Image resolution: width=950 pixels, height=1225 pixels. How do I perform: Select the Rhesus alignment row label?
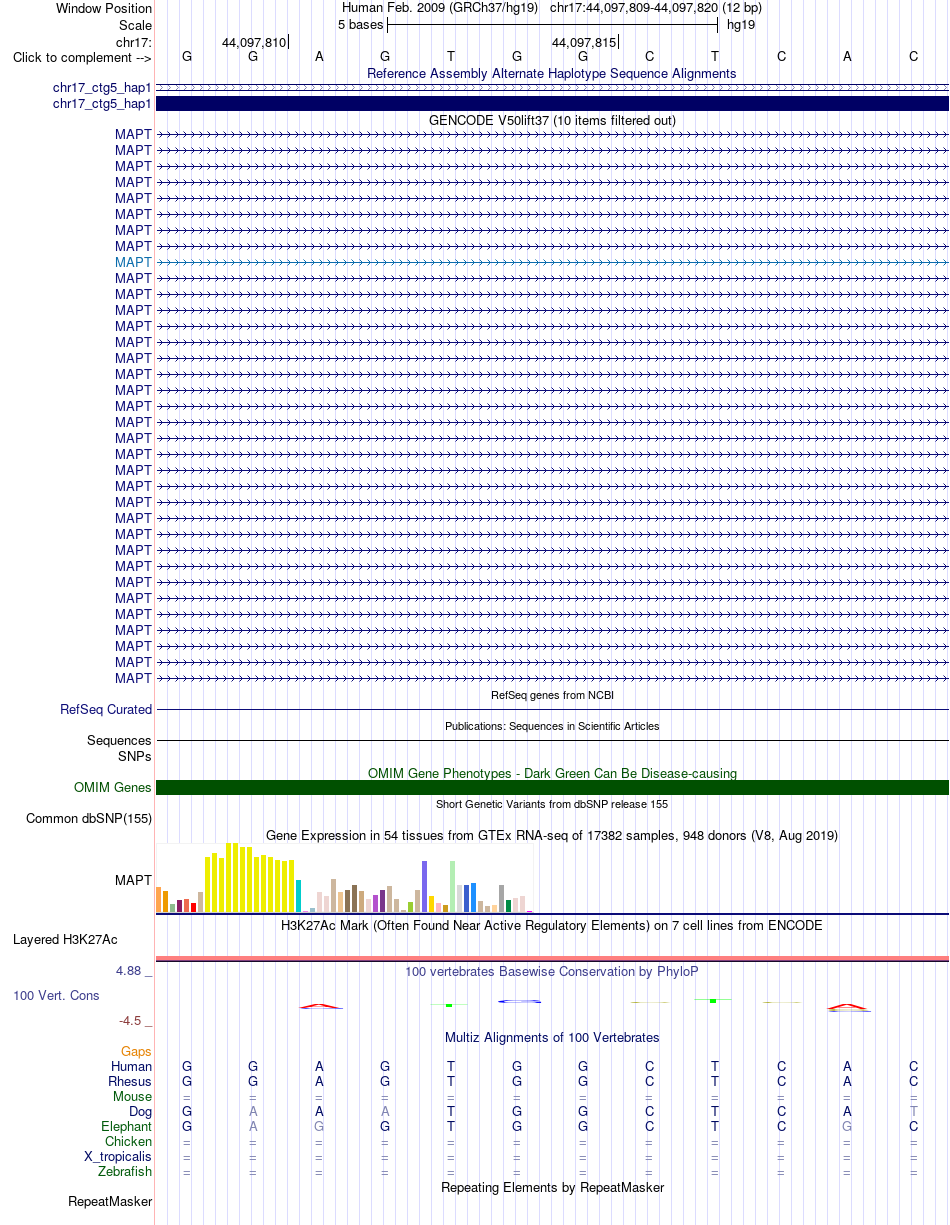pos(130,1082)
